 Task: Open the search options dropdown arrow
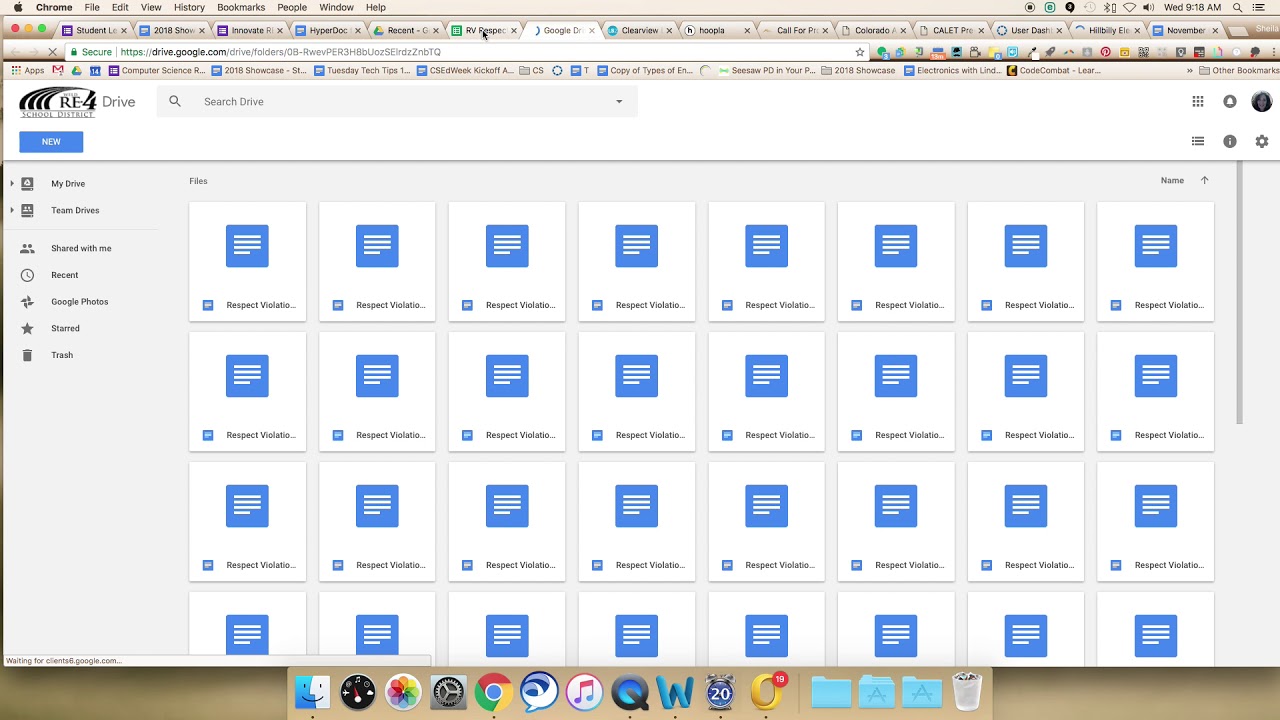pyautogui.click(x=619, y=101)
